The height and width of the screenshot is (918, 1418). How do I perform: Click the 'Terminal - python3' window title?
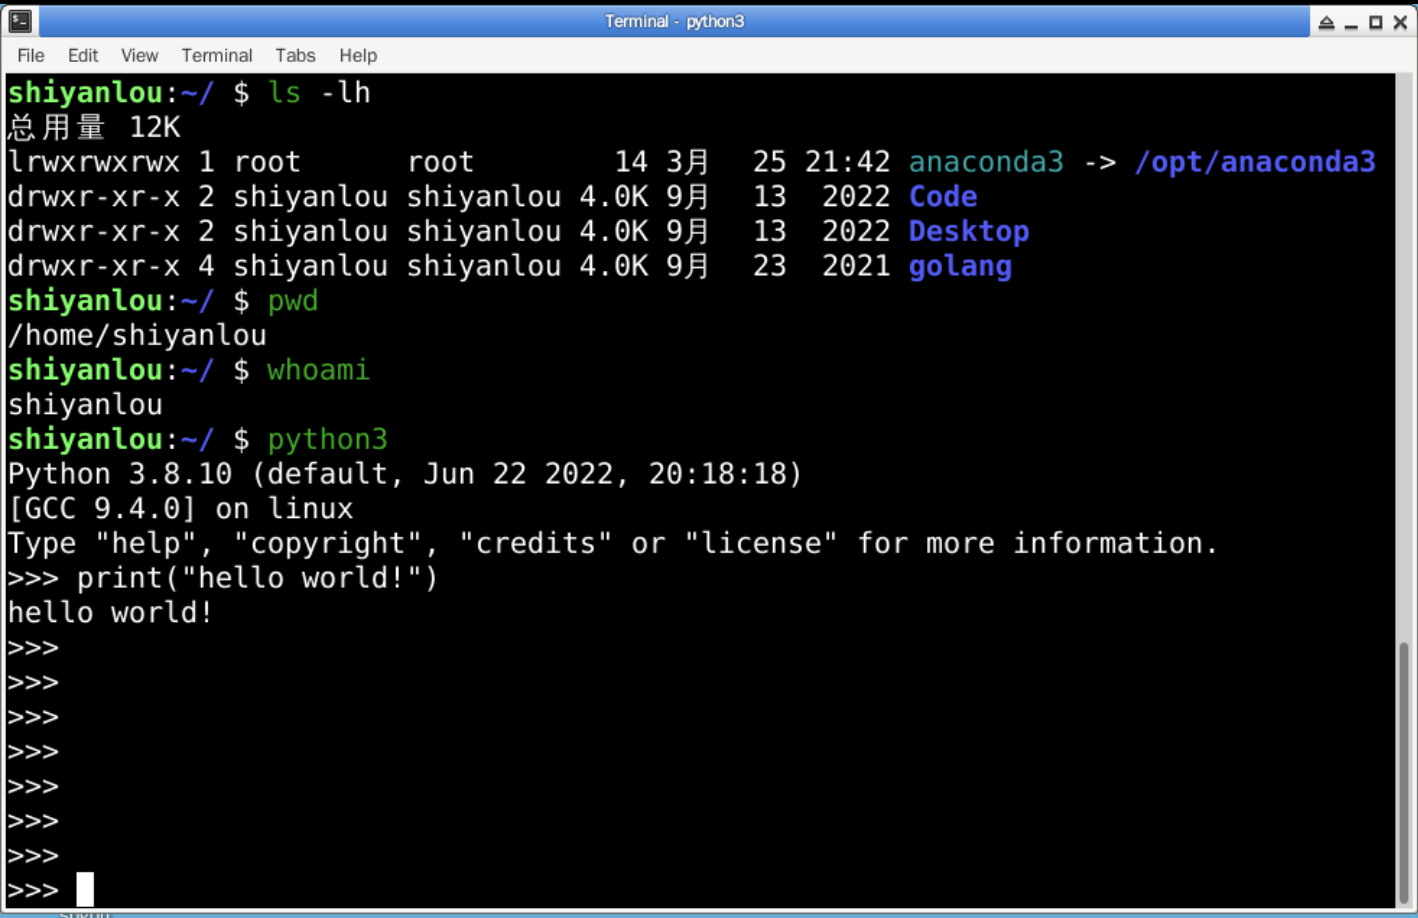(x=674, y=21)
